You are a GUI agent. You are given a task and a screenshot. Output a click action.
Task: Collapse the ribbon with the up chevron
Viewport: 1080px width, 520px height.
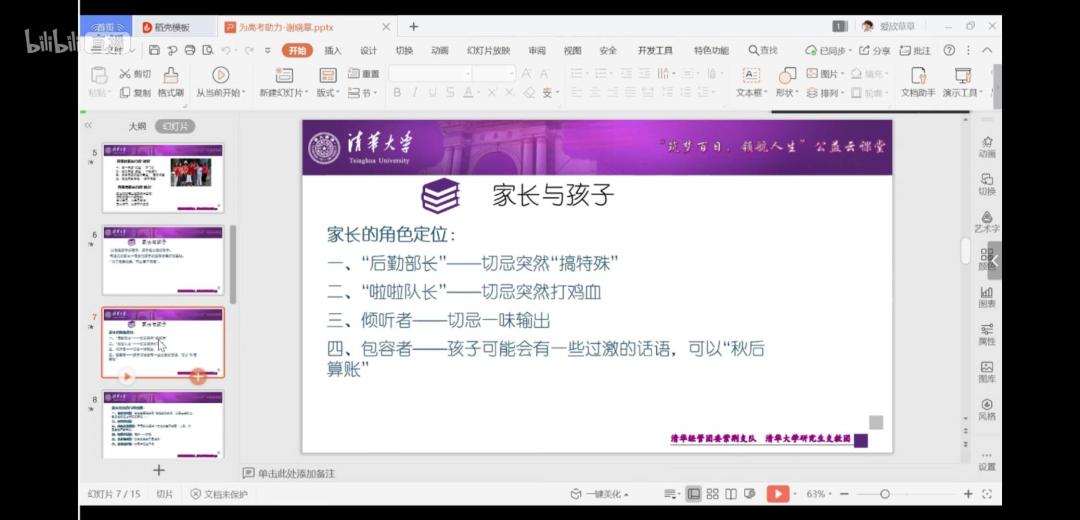(987, 50)
